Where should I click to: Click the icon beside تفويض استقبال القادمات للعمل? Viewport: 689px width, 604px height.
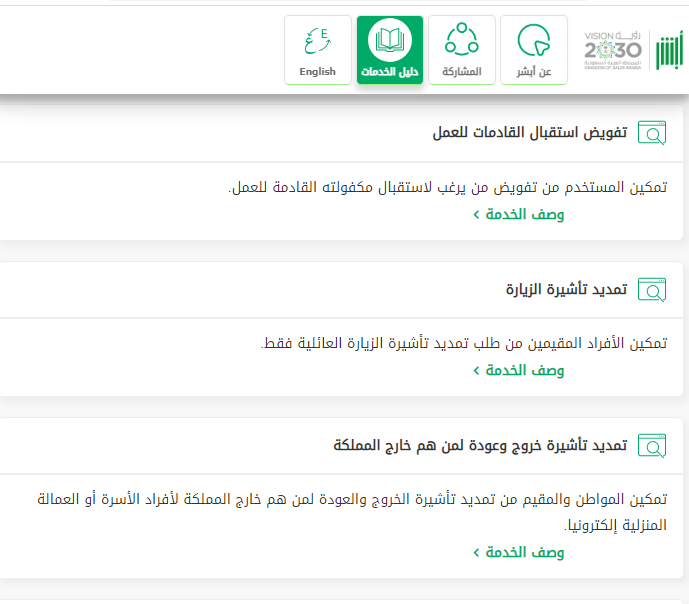tap(651, 133)
